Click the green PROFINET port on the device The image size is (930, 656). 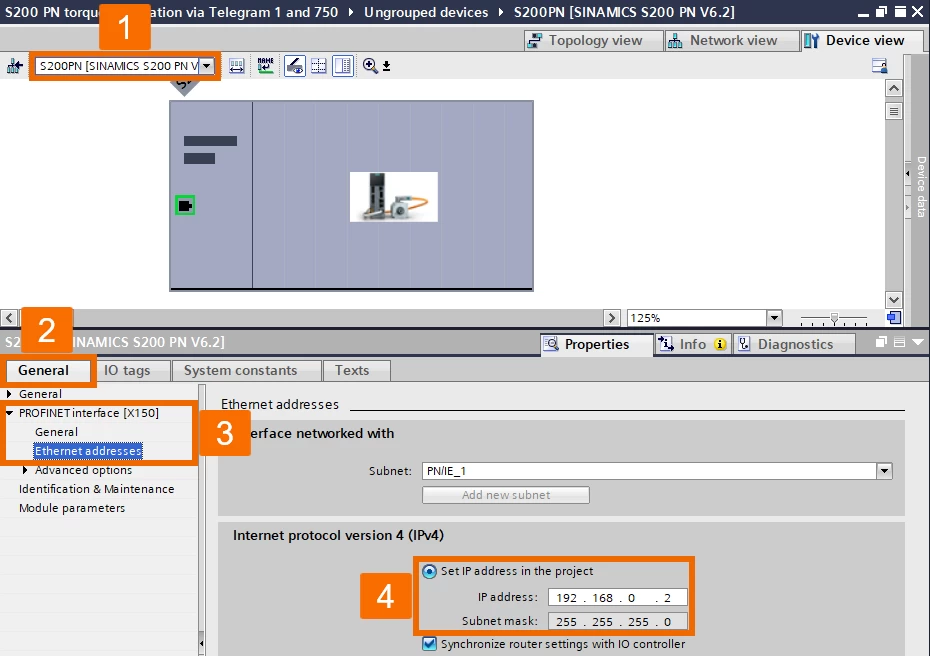click(x=185, y=206)
